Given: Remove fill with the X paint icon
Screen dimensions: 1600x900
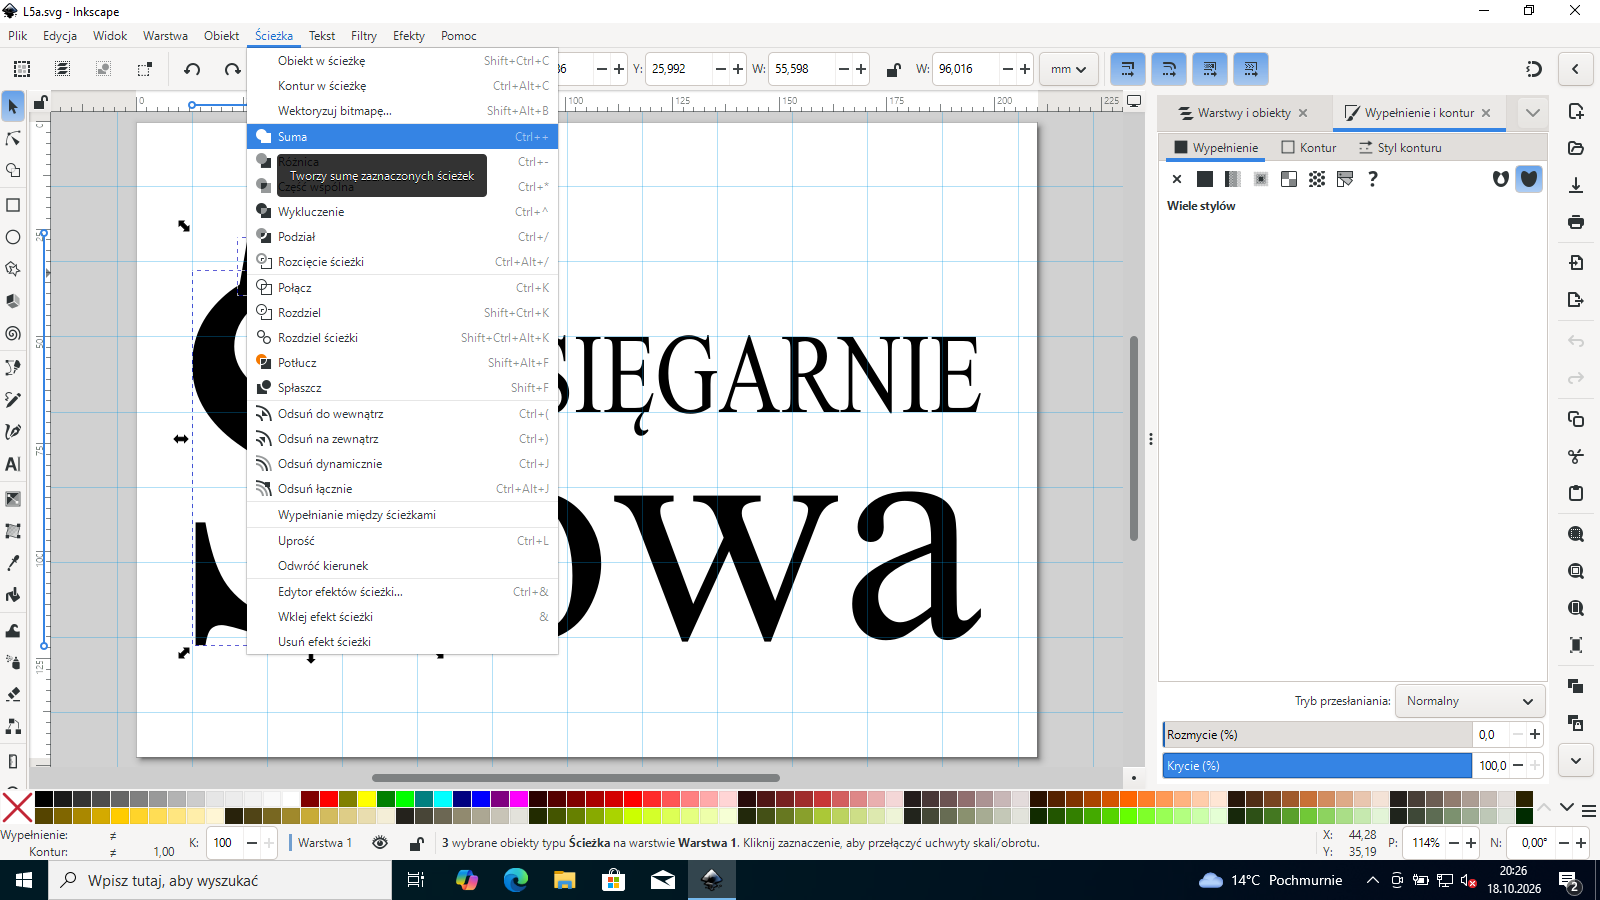Looking at the screenshot, I should tap(1177, 179).
